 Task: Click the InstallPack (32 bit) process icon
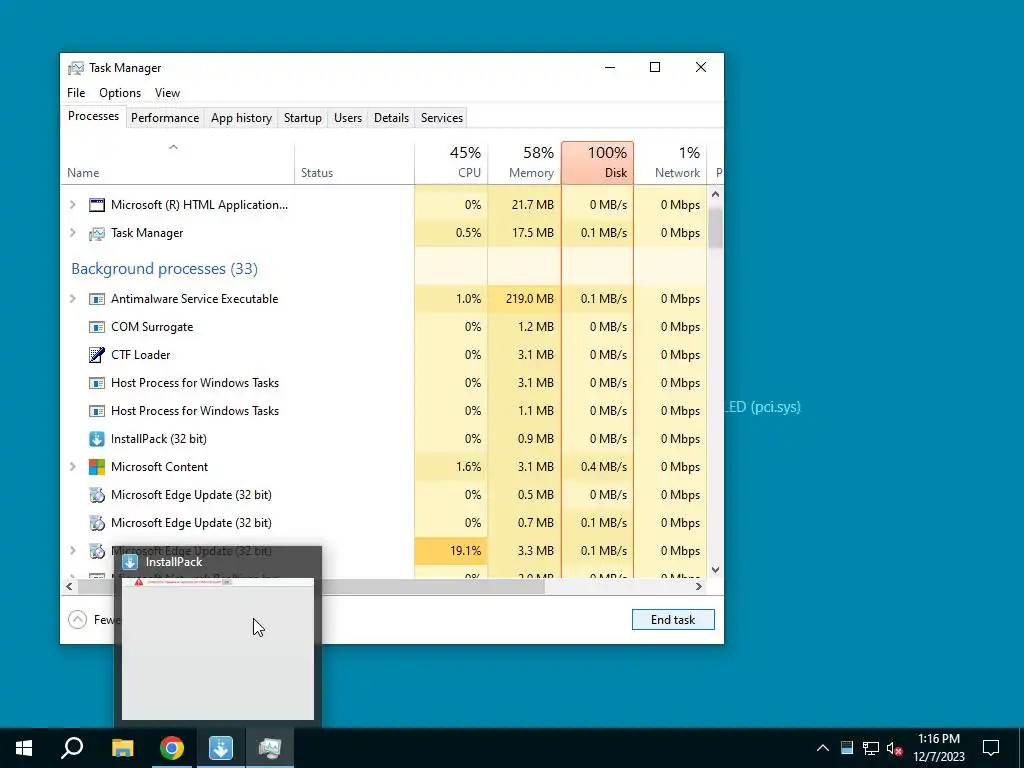pyautogui.click(x=97, y=439)
